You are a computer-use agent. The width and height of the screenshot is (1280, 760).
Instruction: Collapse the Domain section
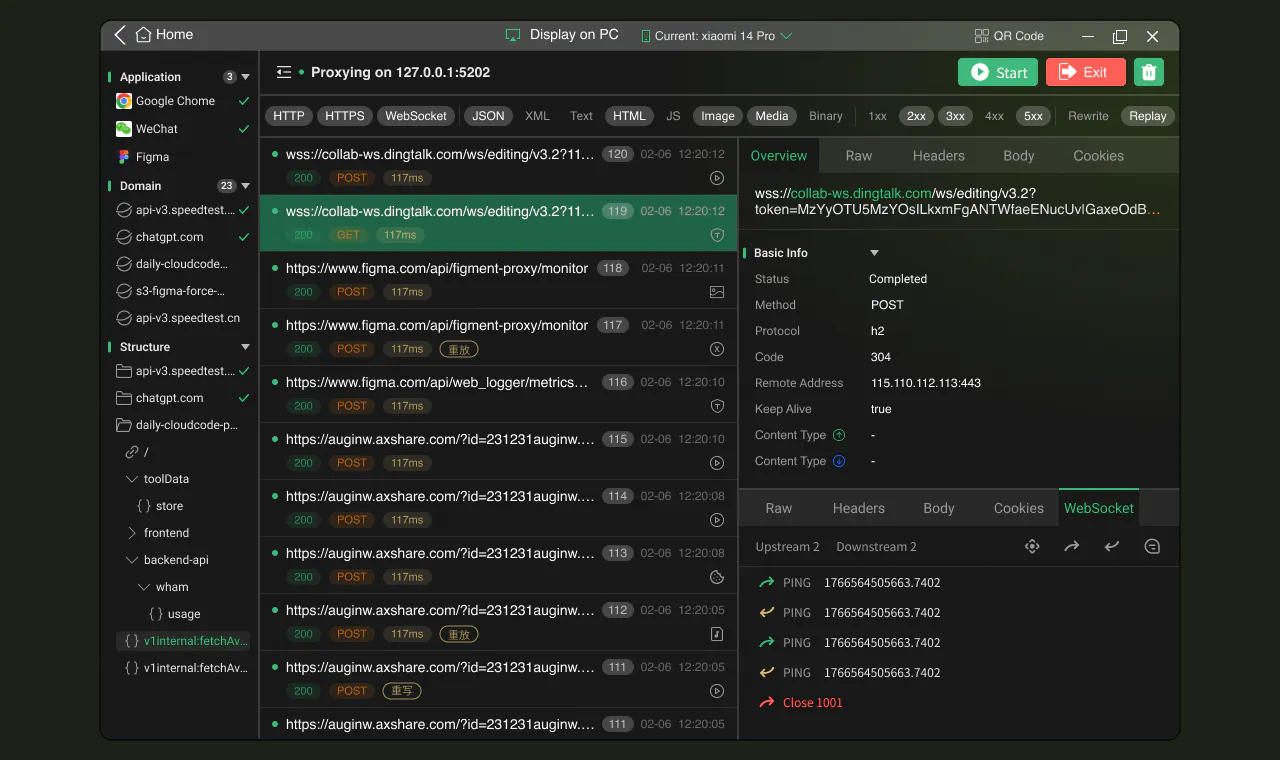[245, 186]
